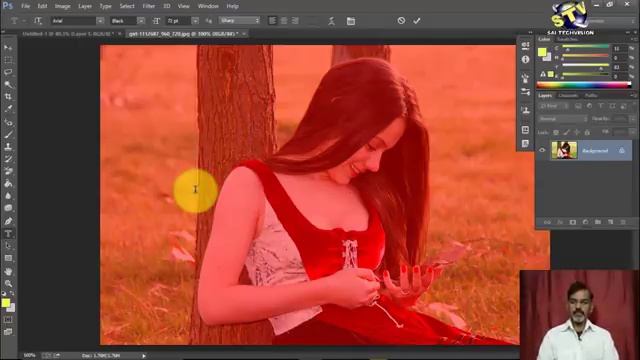This screenshot has height=360, width=640.
Task: Open the layer blend mode dropdown
Action: click(562, 119)
